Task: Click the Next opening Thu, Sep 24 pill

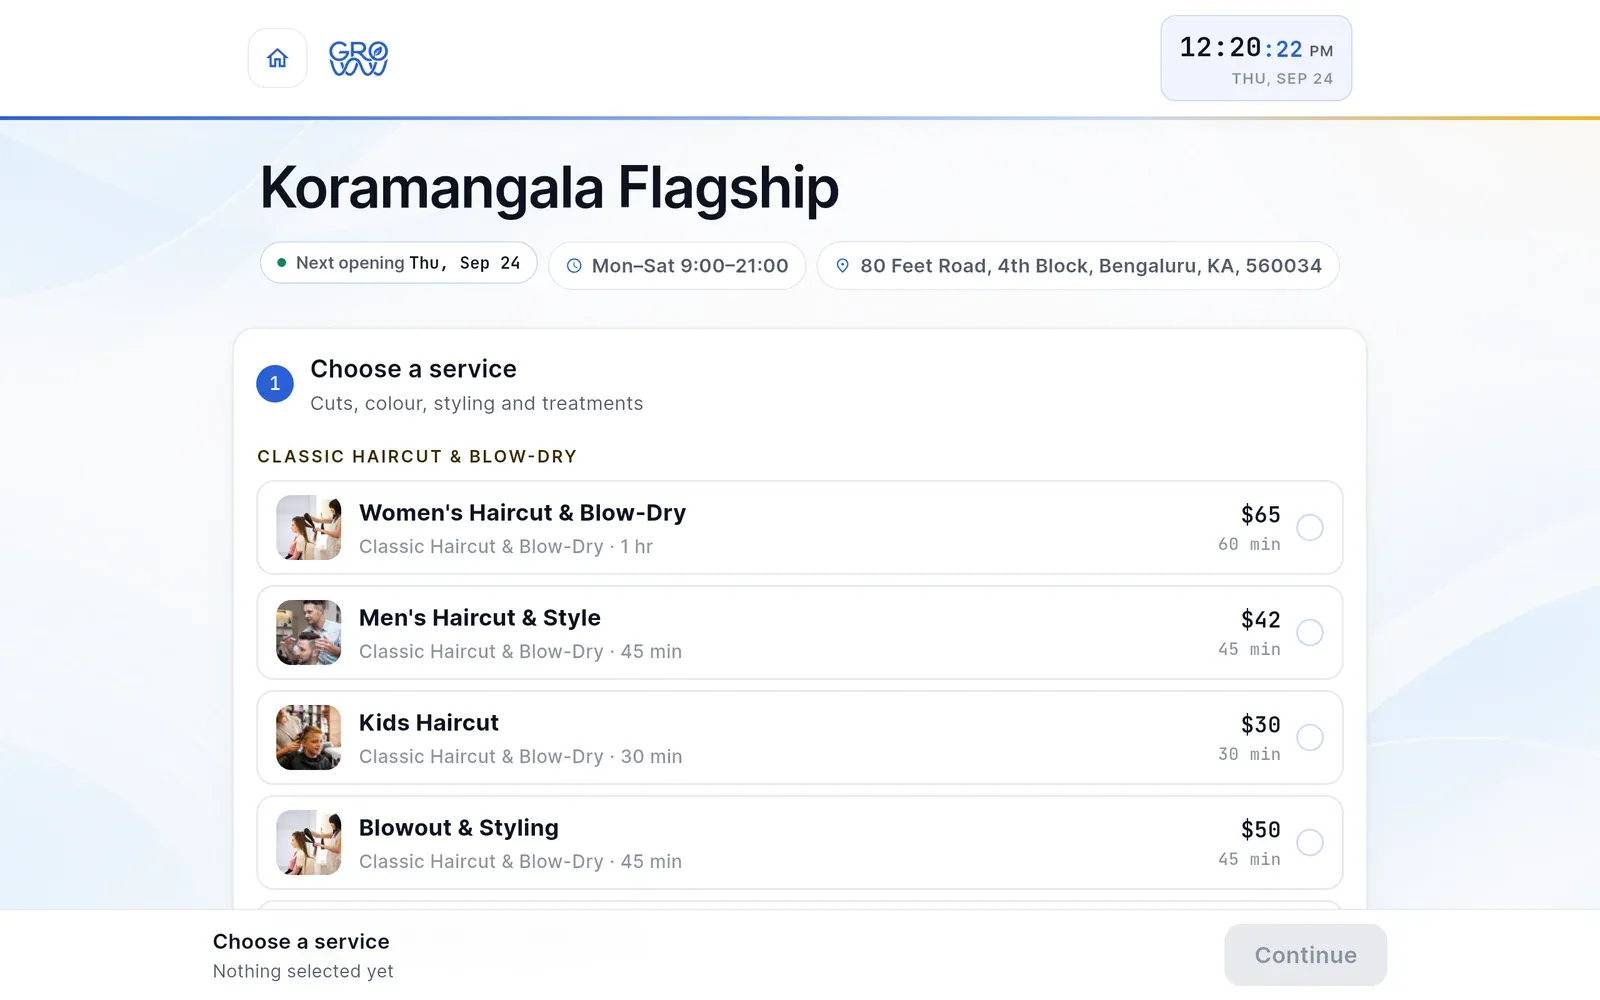Action: (x=398, y=263)
